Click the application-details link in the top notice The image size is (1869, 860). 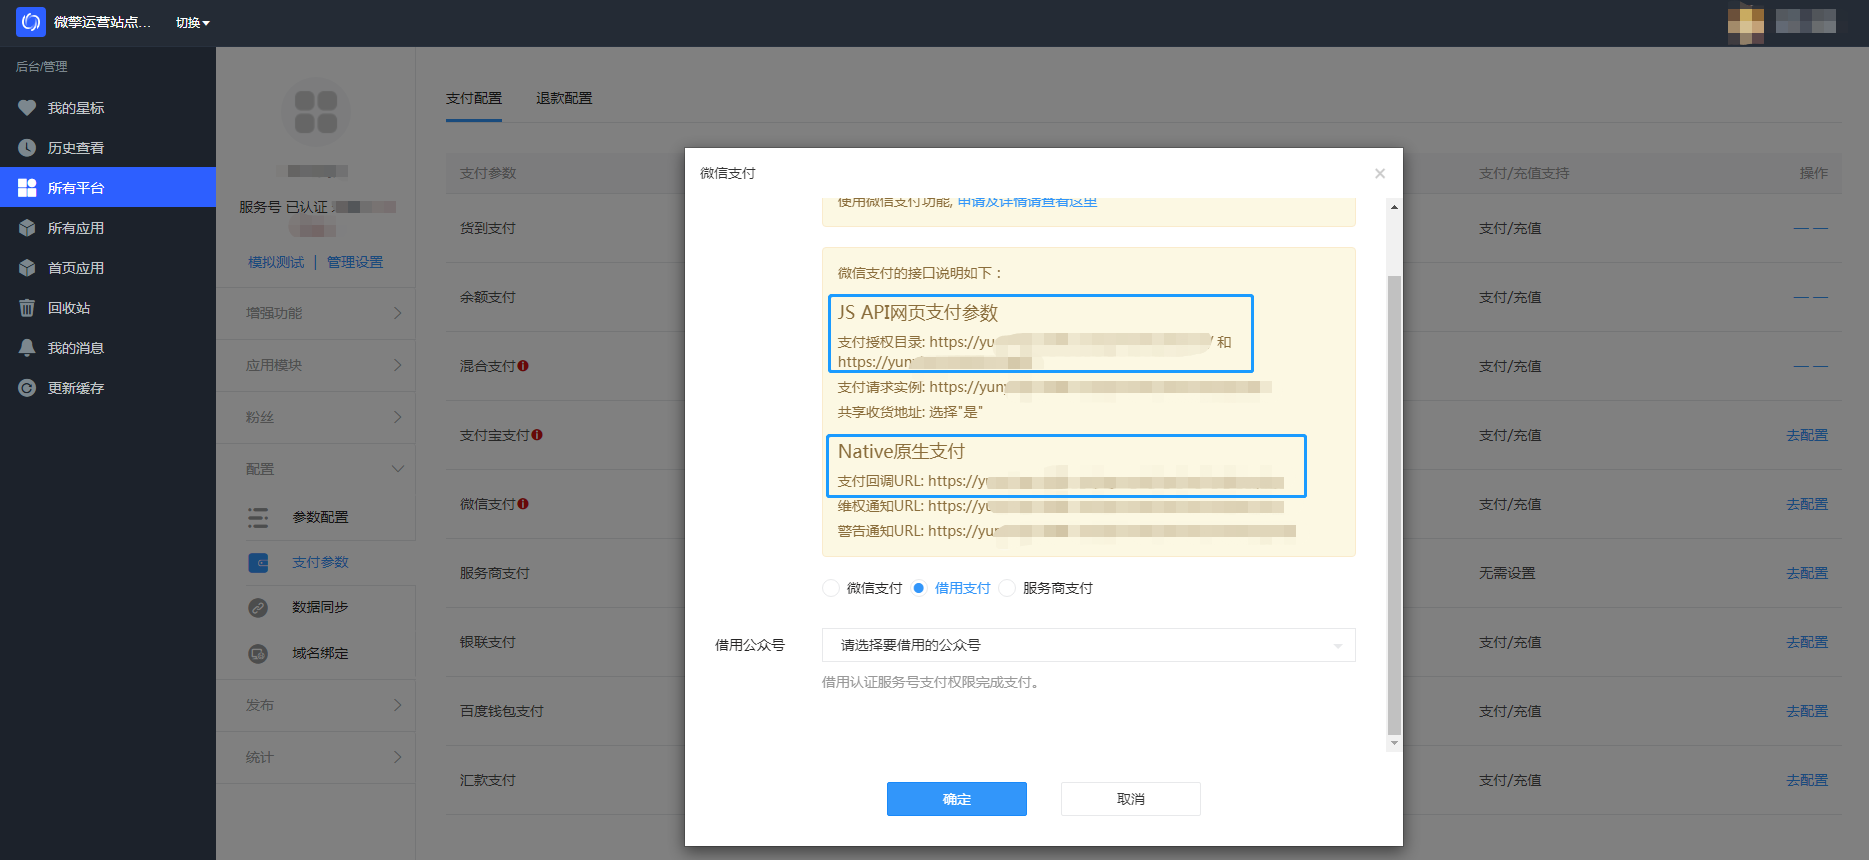[x=1027, y=202]
